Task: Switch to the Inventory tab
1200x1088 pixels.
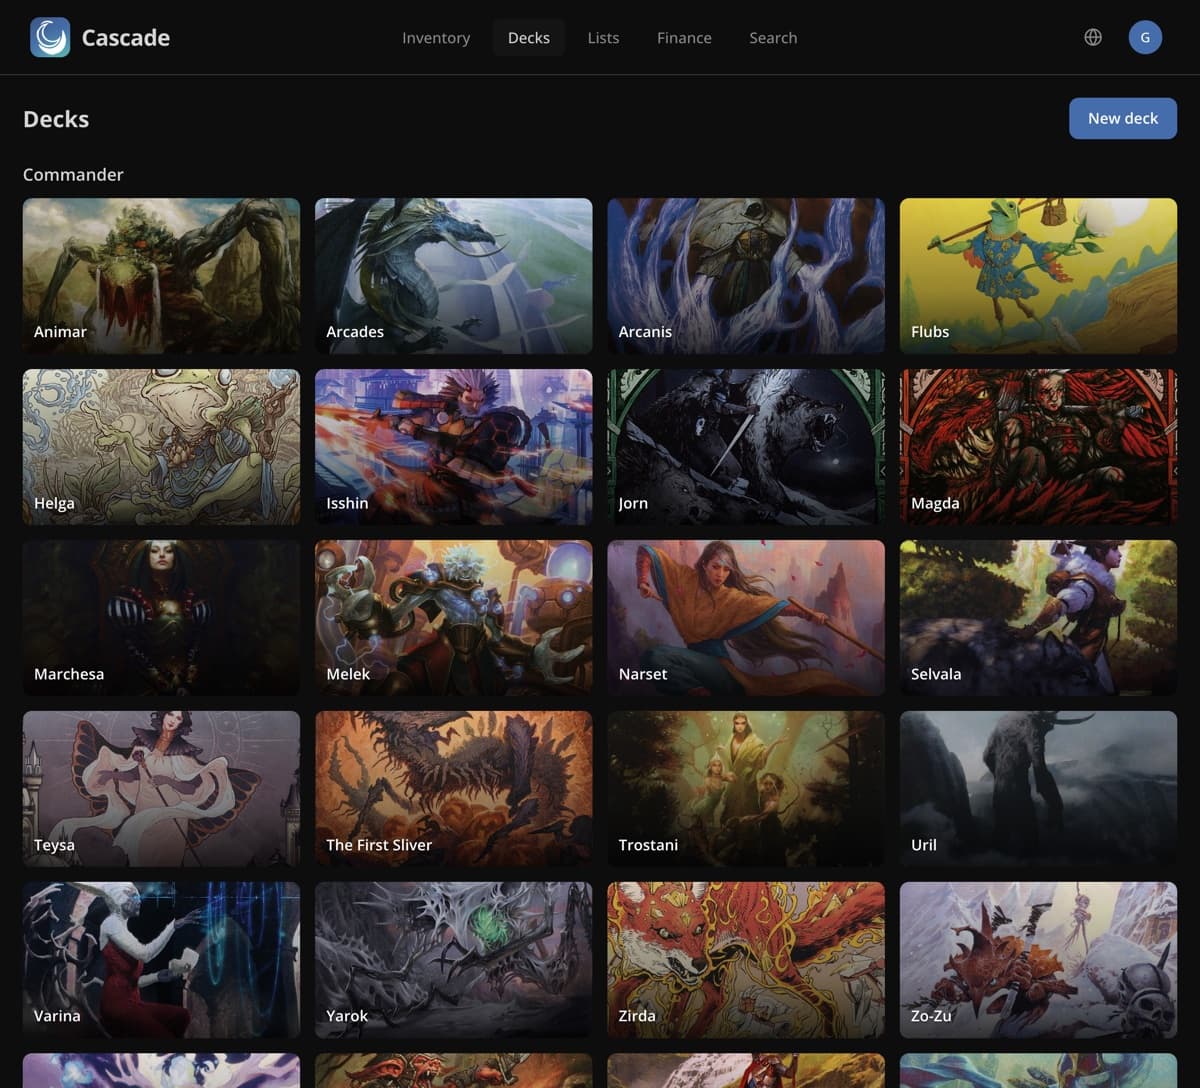Action: pyautogui.click(x=436, y=37)
